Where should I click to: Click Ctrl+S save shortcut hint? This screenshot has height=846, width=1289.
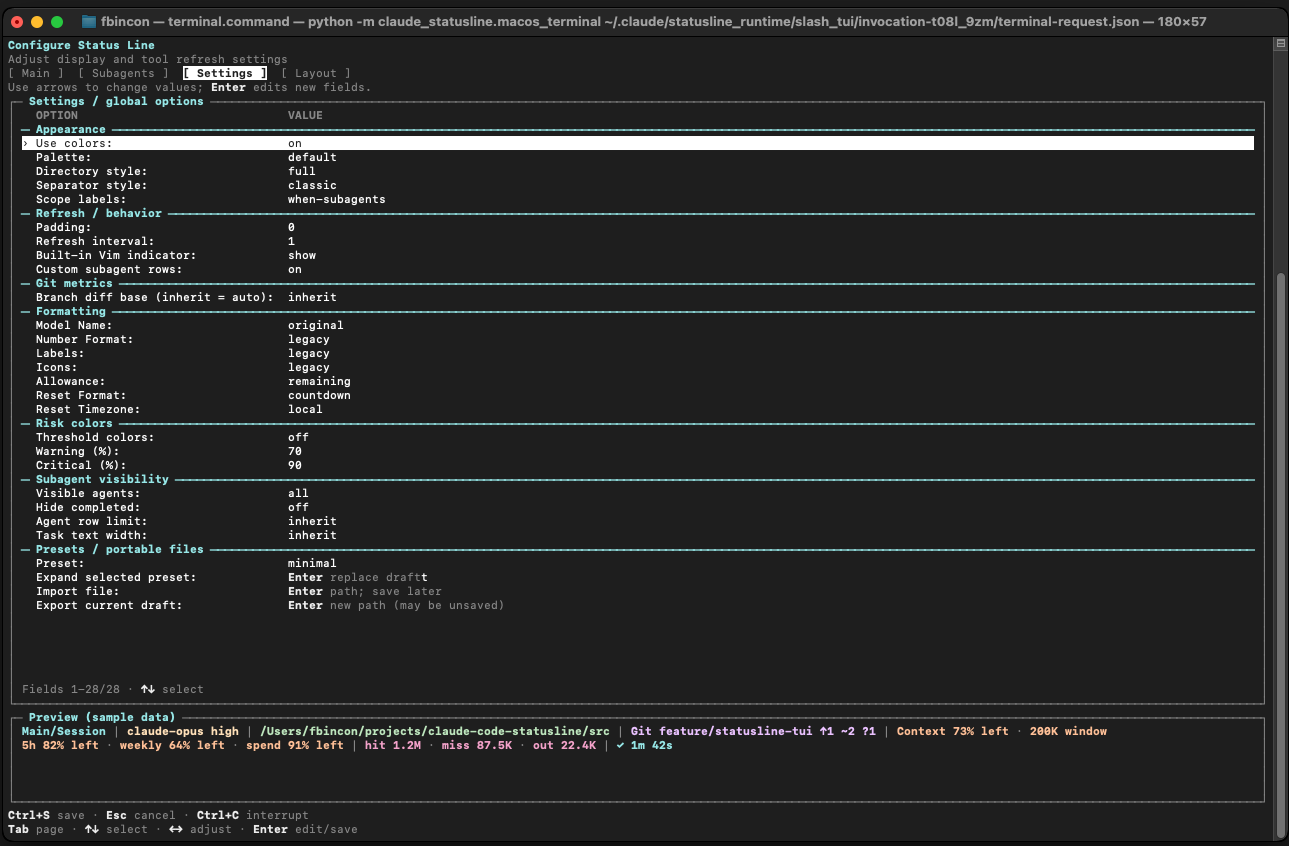[x=46, y=815]
